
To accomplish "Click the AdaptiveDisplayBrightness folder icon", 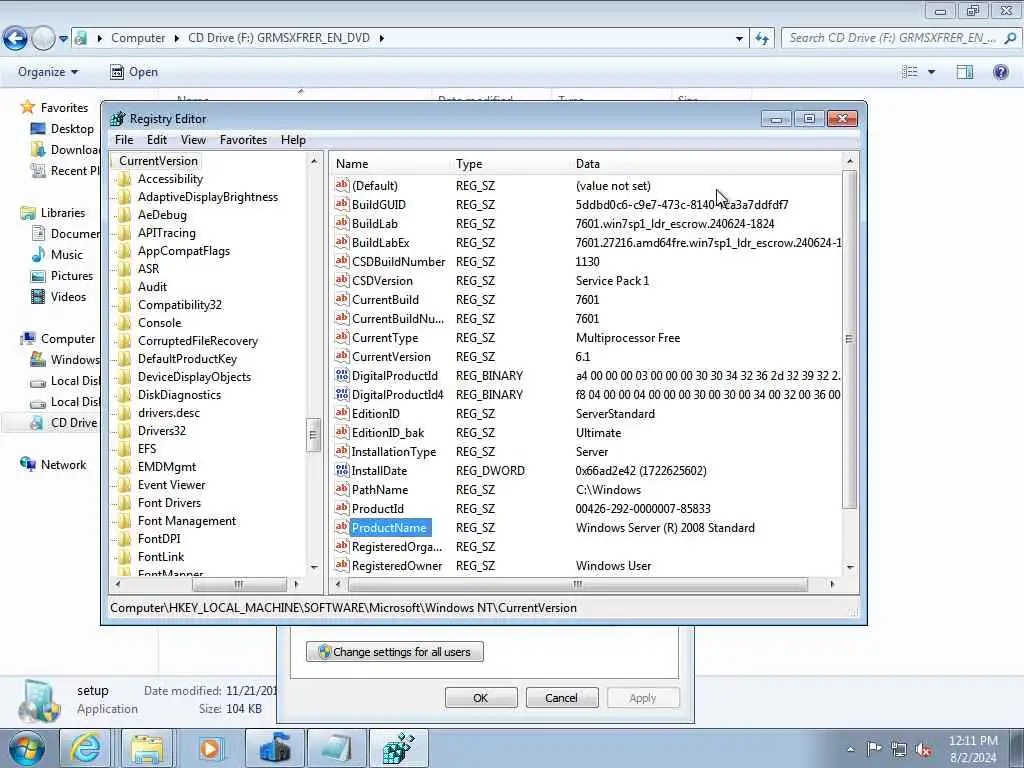I will coord(124,197).
